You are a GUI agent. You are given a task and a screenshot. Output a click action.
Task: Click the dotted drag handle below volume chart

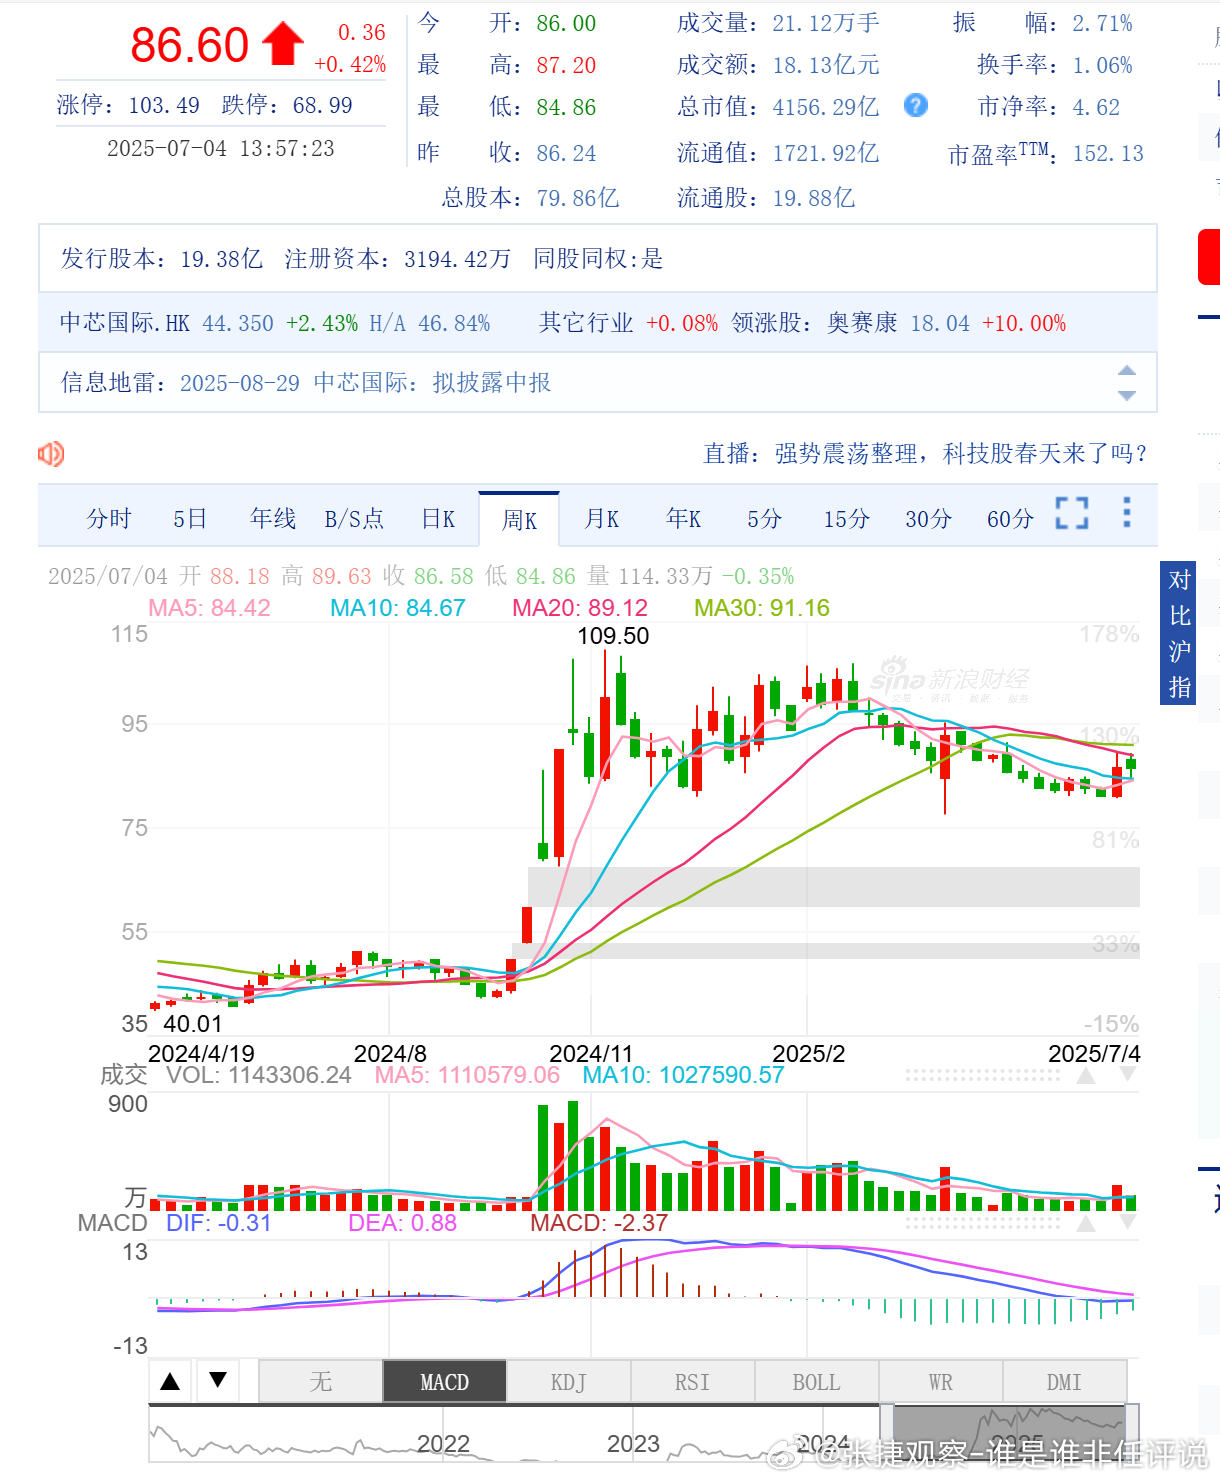point(983,1075)
